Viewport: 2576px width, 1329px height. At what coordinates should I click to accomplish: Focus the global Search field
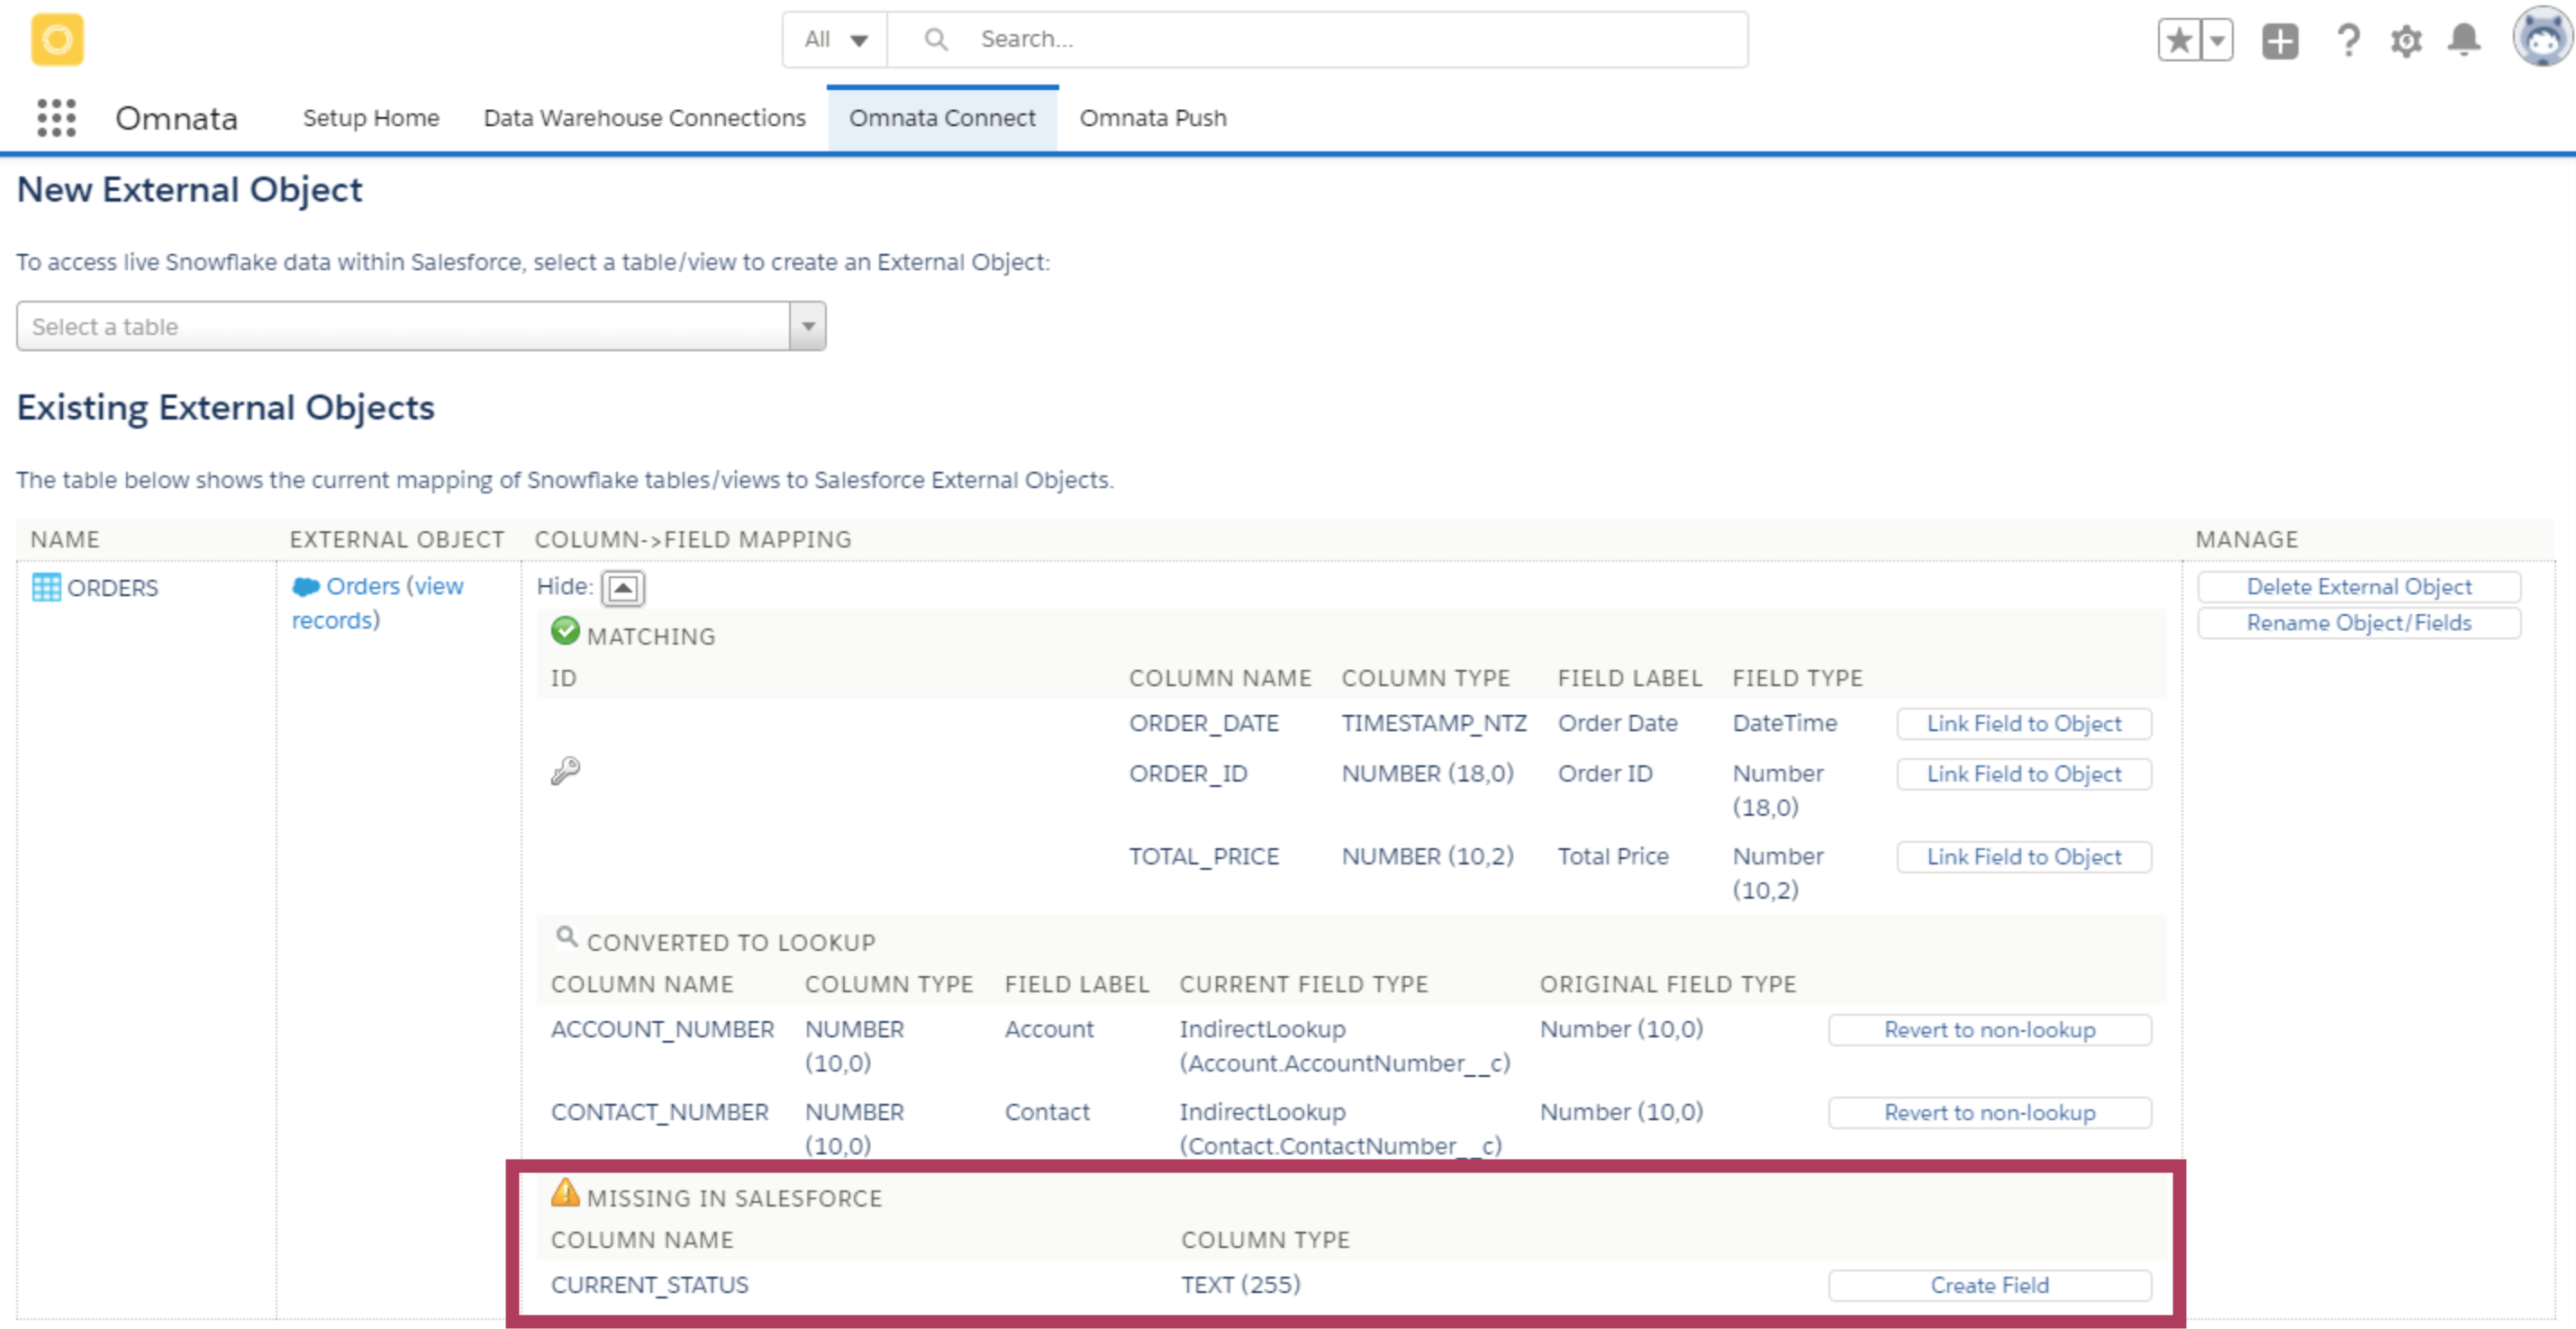coord(1317,39)
